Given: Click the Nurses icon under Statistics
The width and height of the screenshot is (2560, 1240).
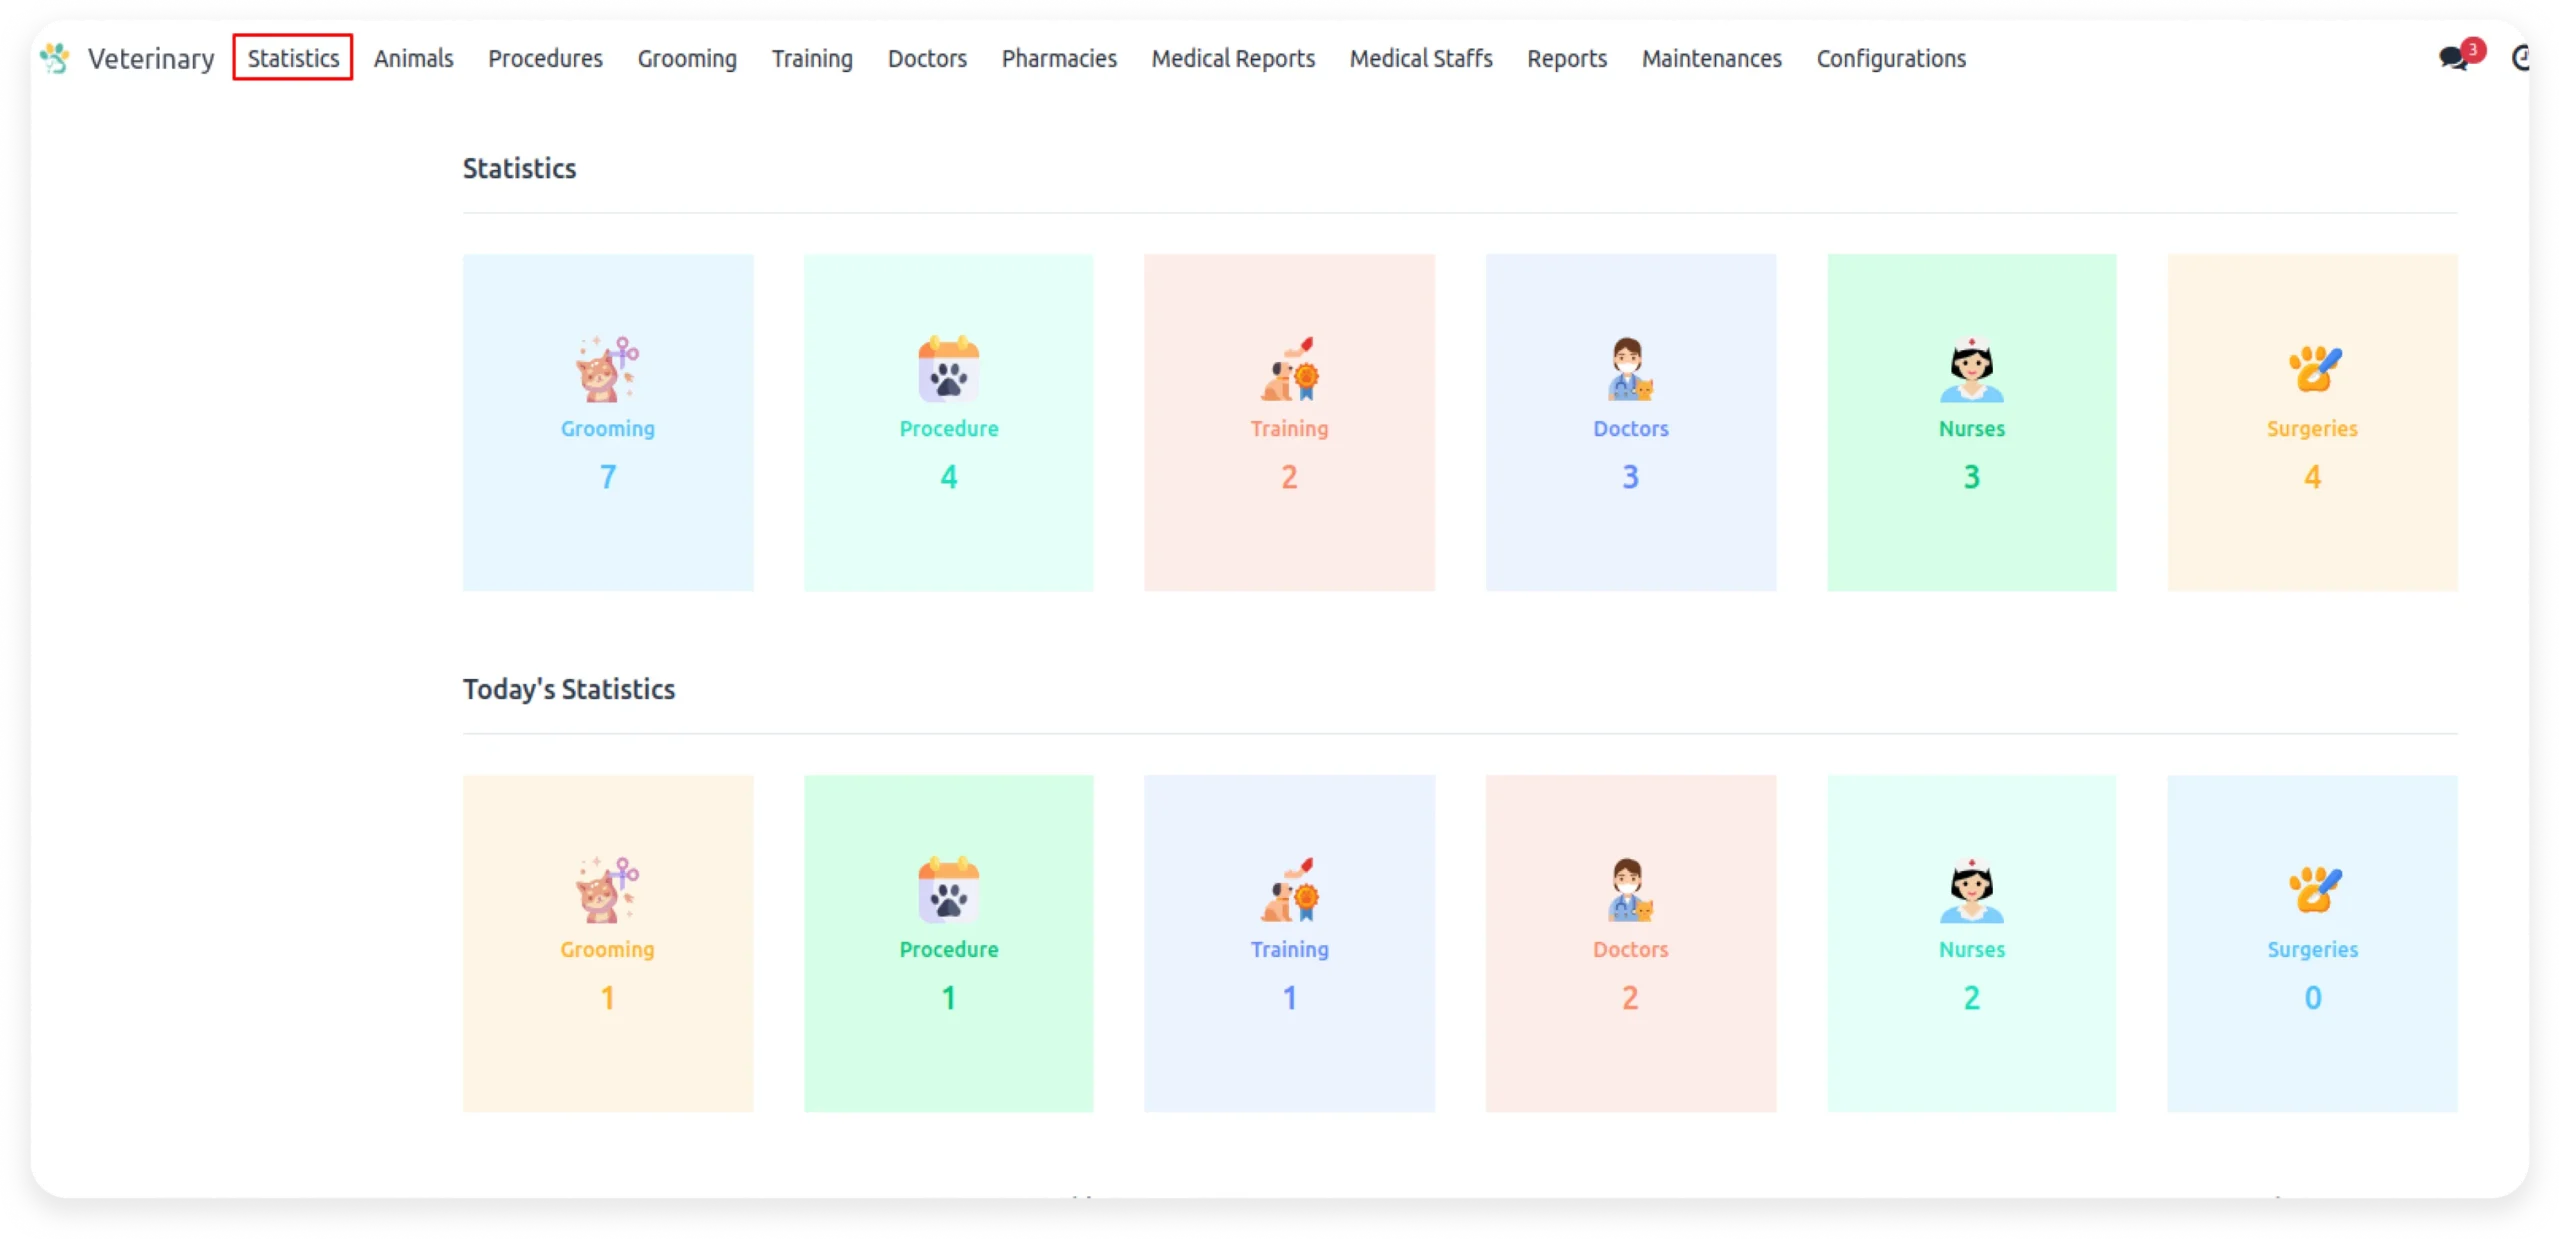Looking at the screenshot, I should pyautogui.click(x=1971, y=369).
